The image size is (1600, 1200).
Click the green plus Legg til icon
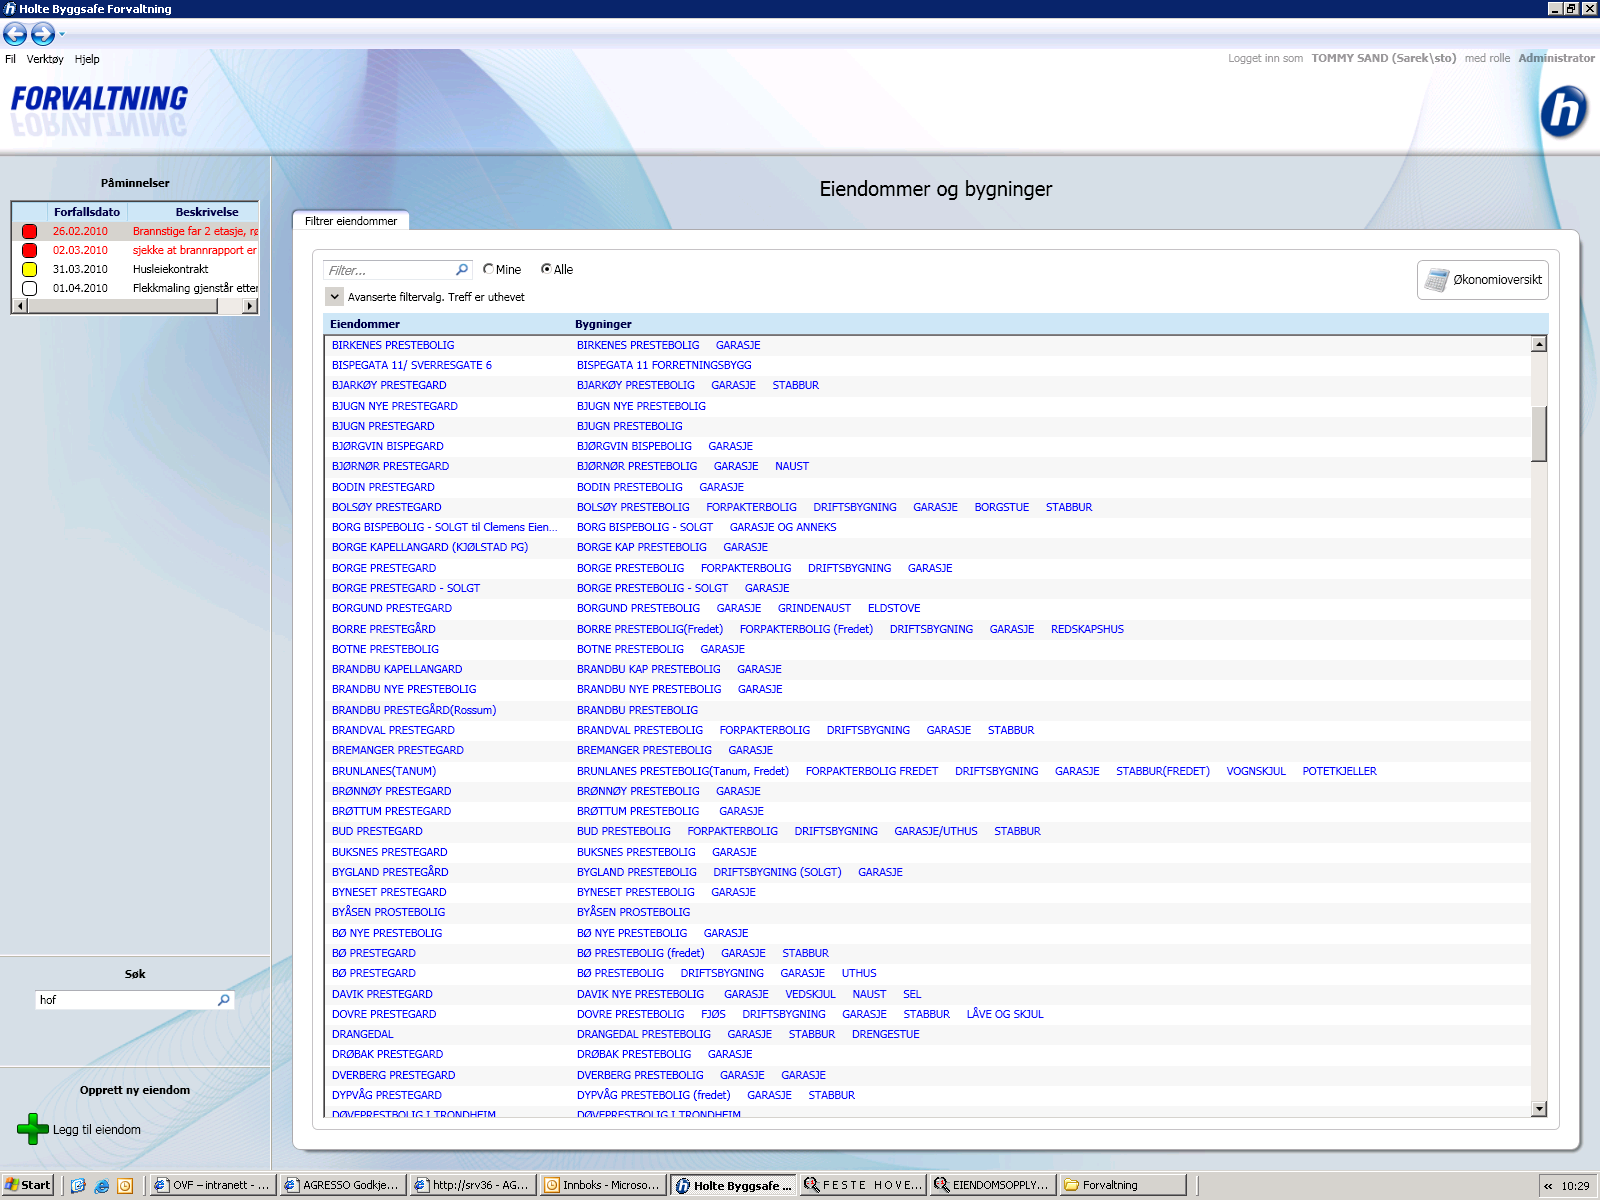pos(33,1129)
